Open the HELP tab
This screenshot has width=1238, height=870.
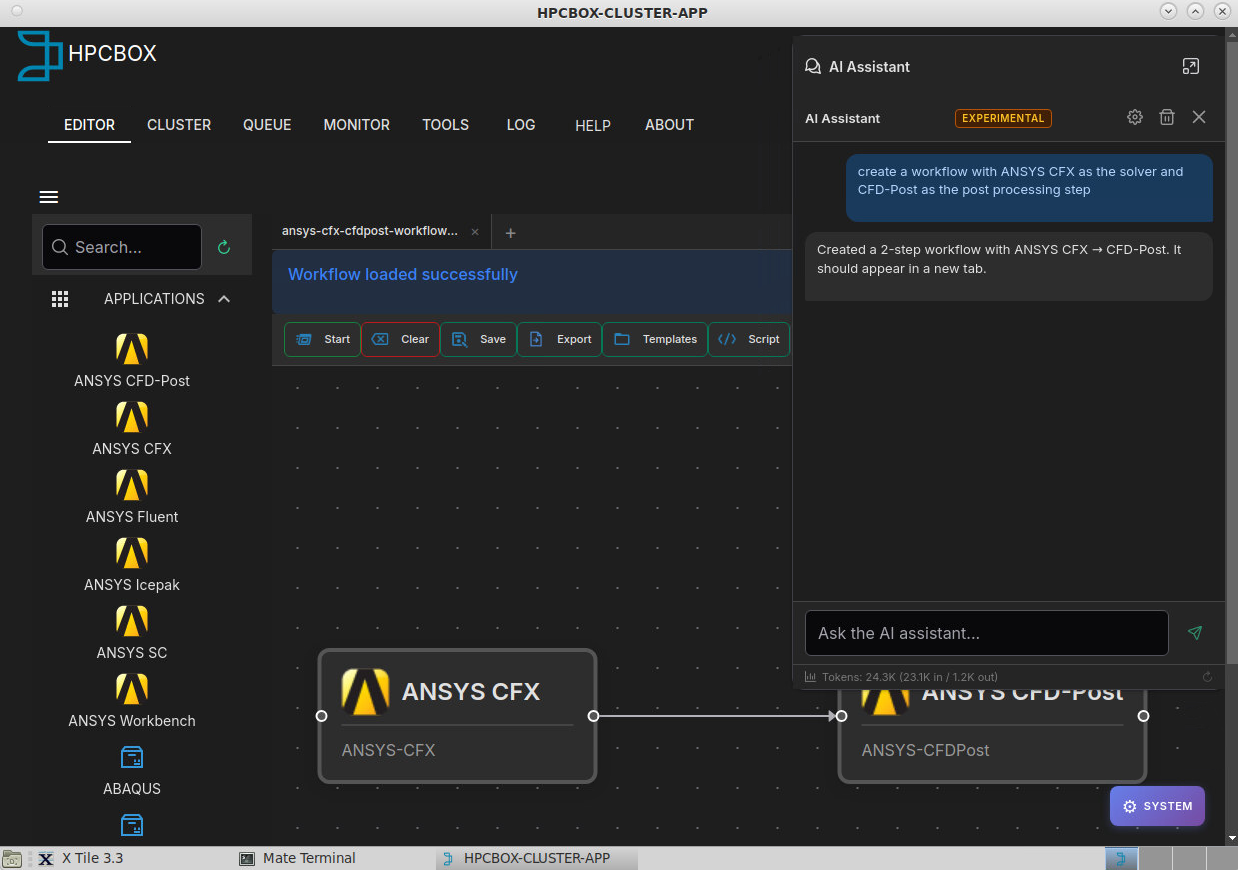(593, 126)
